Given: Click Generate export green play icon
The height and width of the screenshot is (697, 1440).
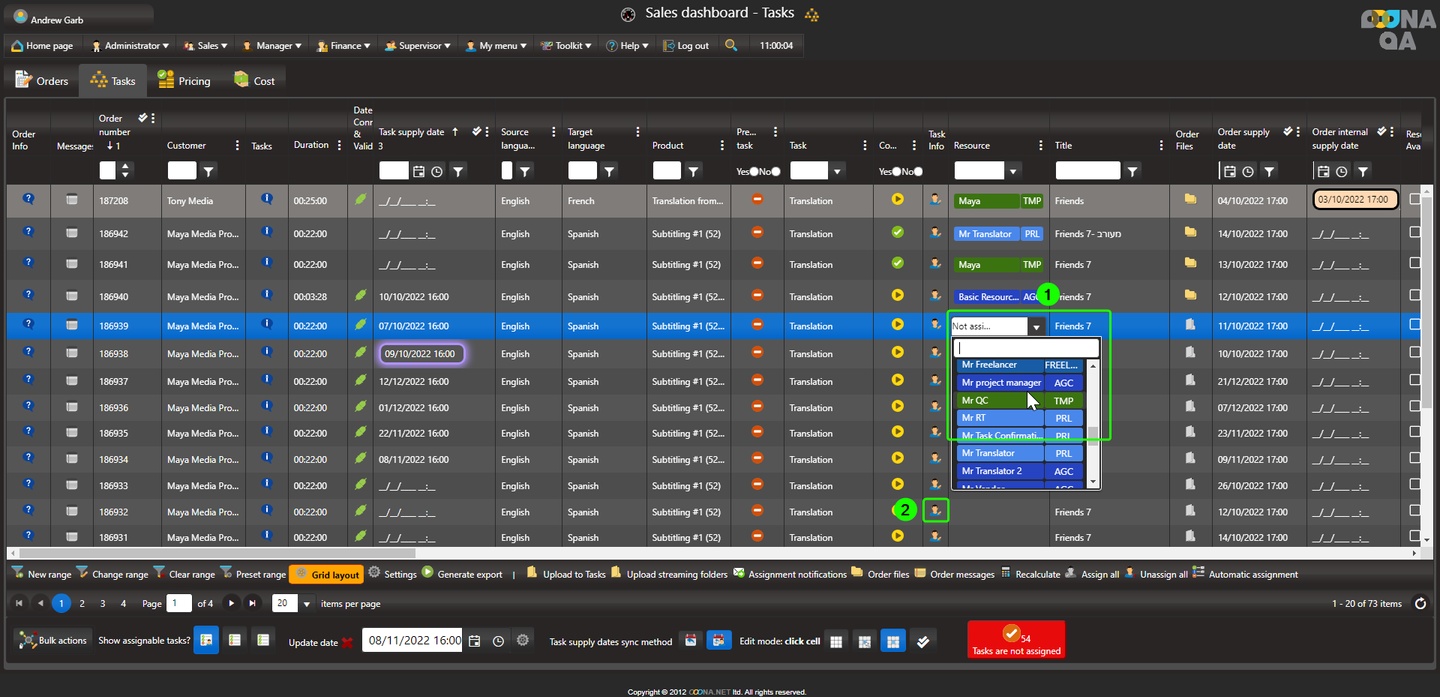Looking at the screenshot, I should 428,574.
